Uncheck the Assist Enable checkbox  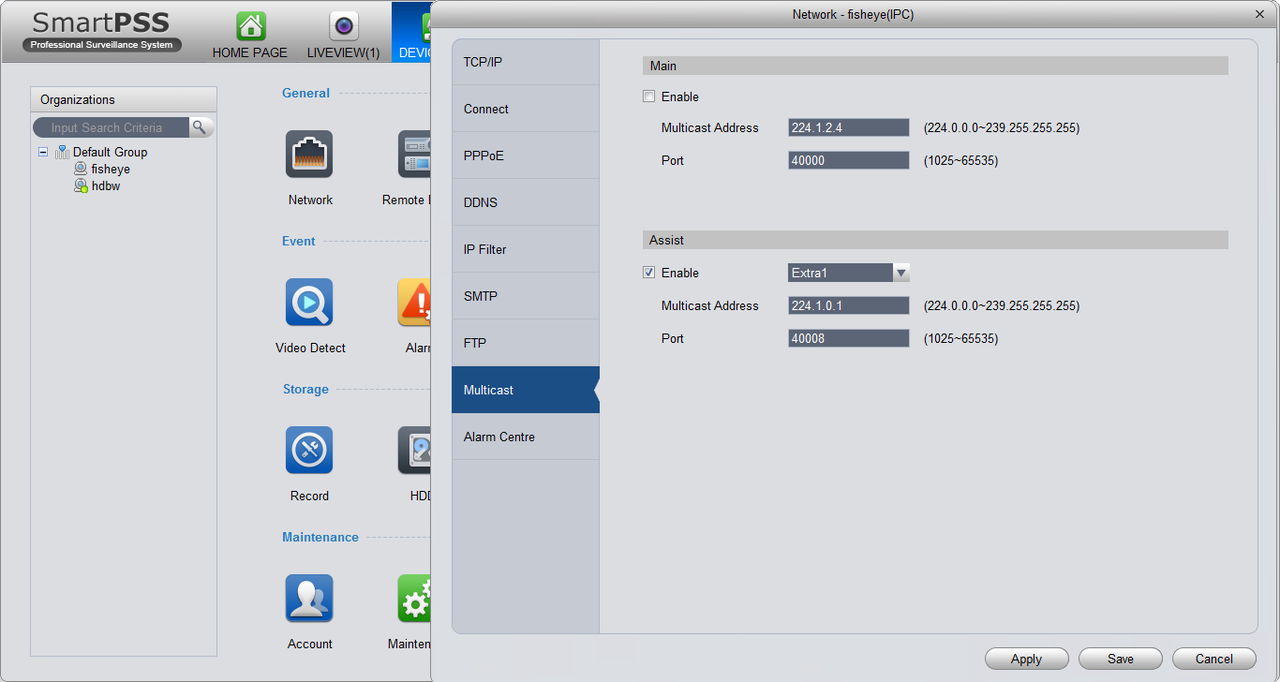click(x=649, y=273)
